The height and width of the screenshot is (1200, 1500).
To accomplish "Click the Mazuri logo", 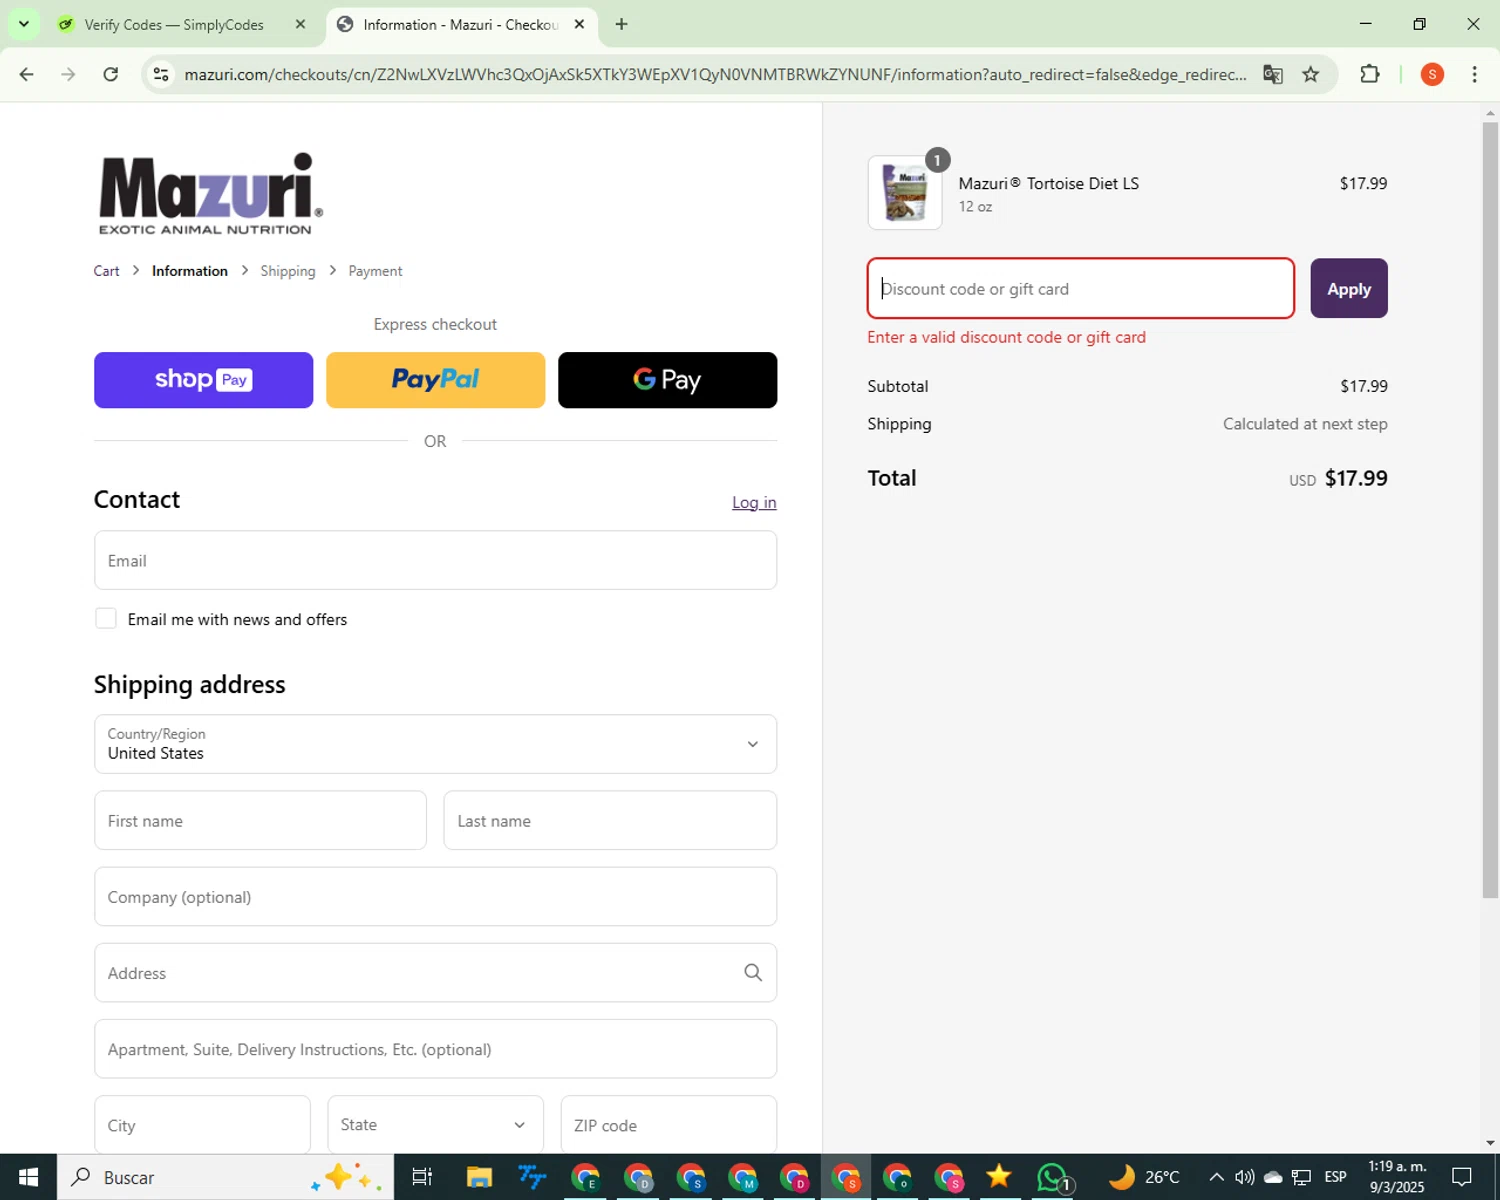I will coord(210,194).
